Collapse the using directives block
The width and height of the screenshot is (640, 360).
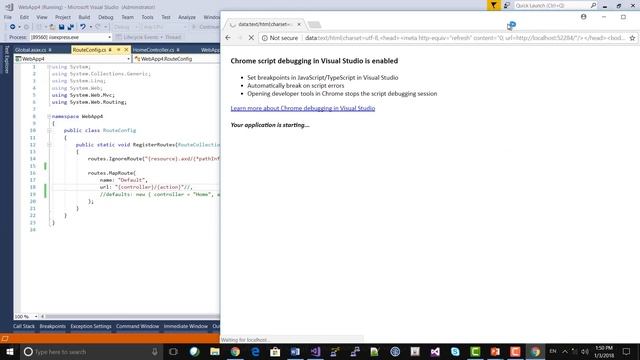tap(49, 67)
